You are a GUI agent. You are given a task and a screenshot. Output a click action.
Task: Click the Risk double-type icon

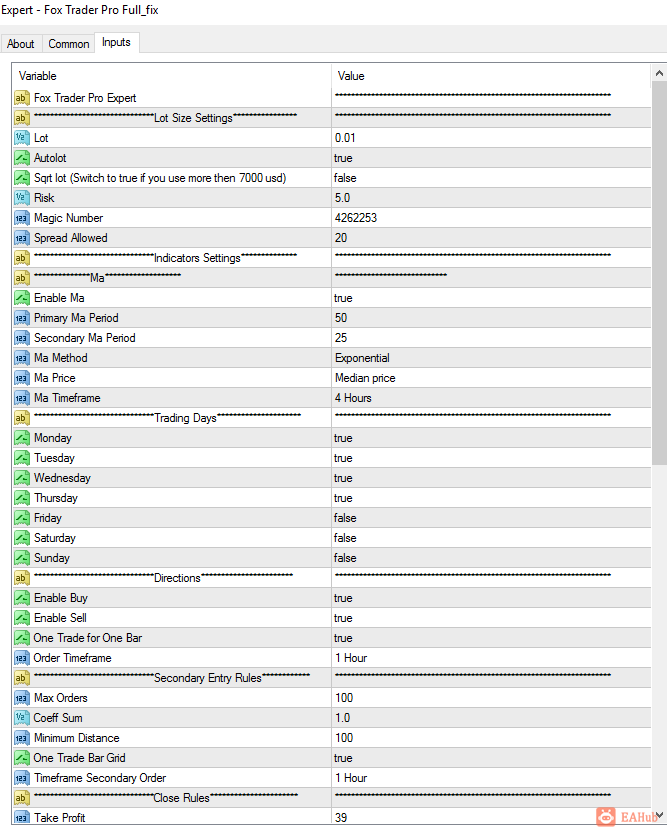coord(22,198)
